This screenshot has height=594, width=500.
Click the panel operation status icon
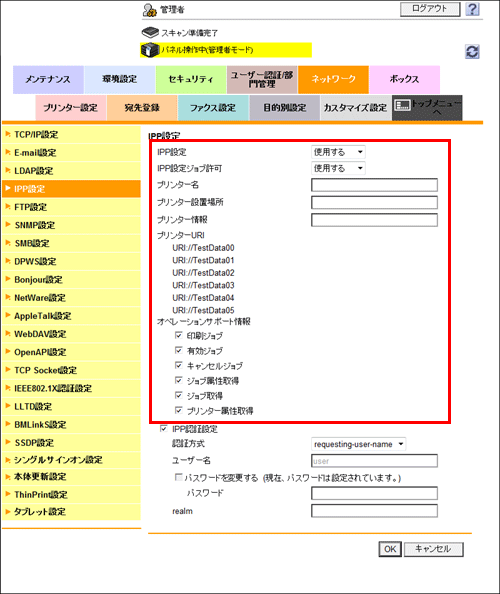[x=150, y=50]
